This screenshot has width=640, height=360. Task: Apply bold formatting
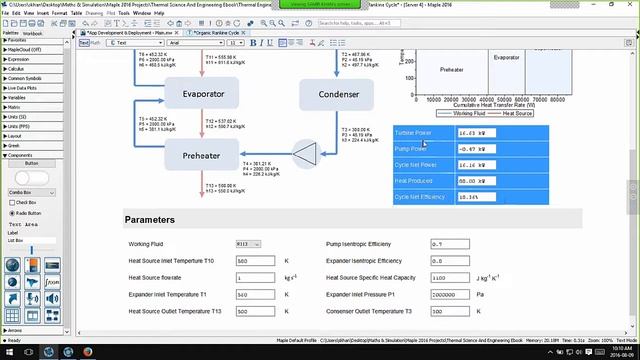tap(253, 43)
